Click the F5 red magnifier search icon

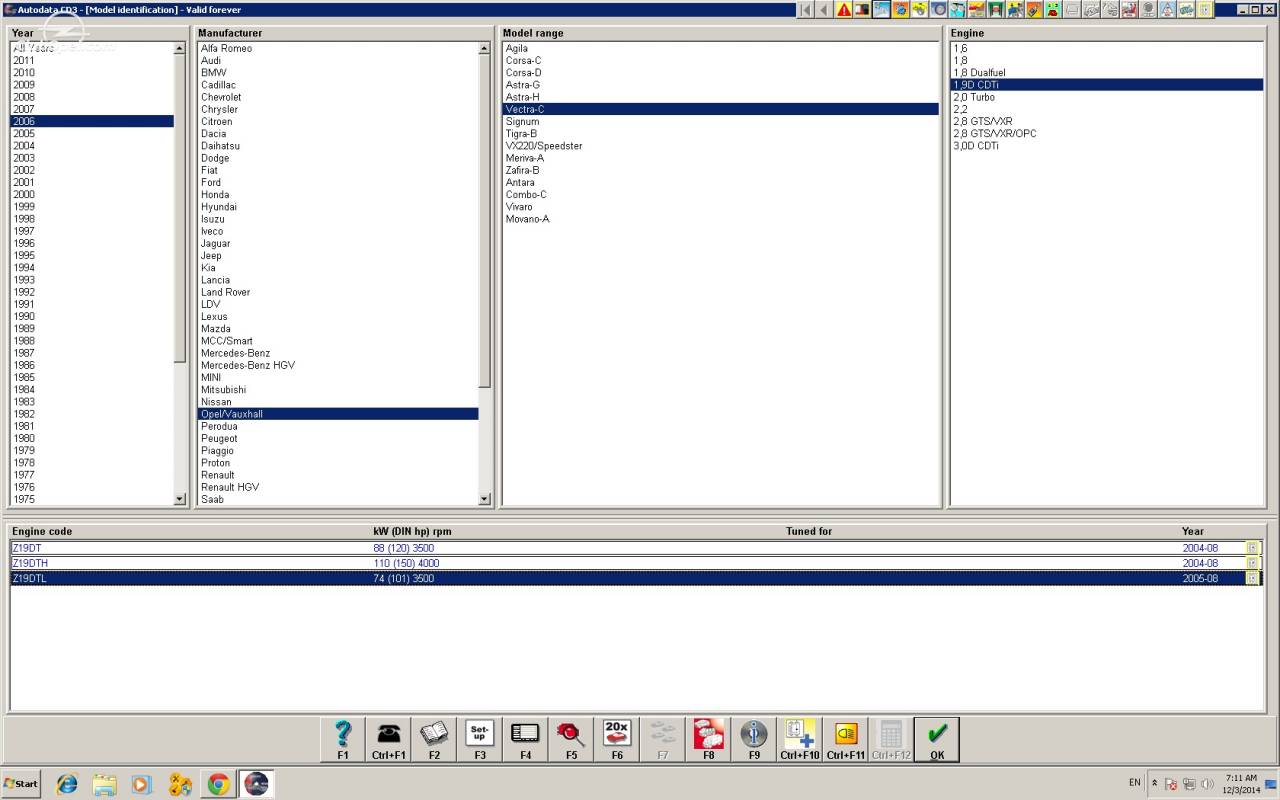[571, 739]
